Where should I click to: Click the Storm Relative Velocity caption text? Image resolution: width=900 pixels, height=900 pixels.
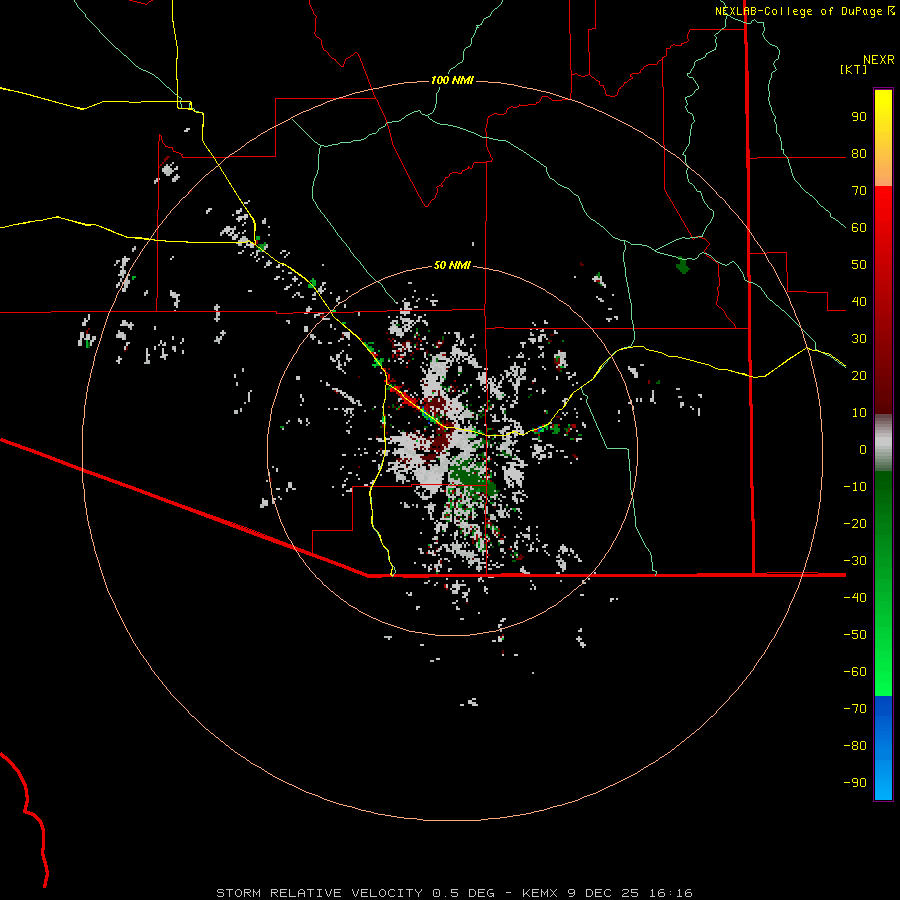pos(319,893)
